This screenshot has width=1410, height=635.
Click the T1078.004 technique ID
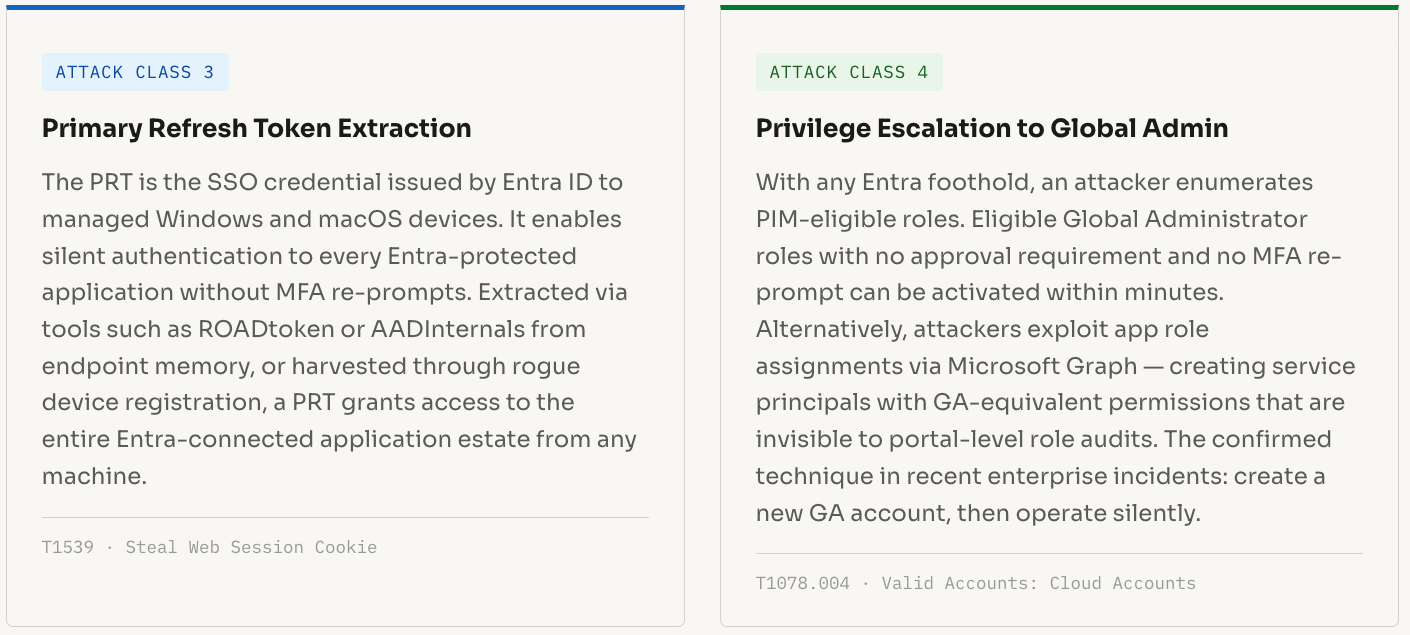(802, 583)
